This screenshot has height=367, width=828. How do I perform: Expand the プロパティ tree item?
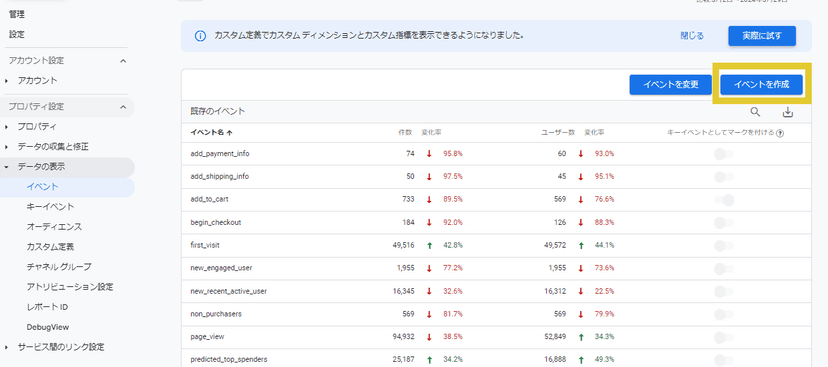point(6,127)
